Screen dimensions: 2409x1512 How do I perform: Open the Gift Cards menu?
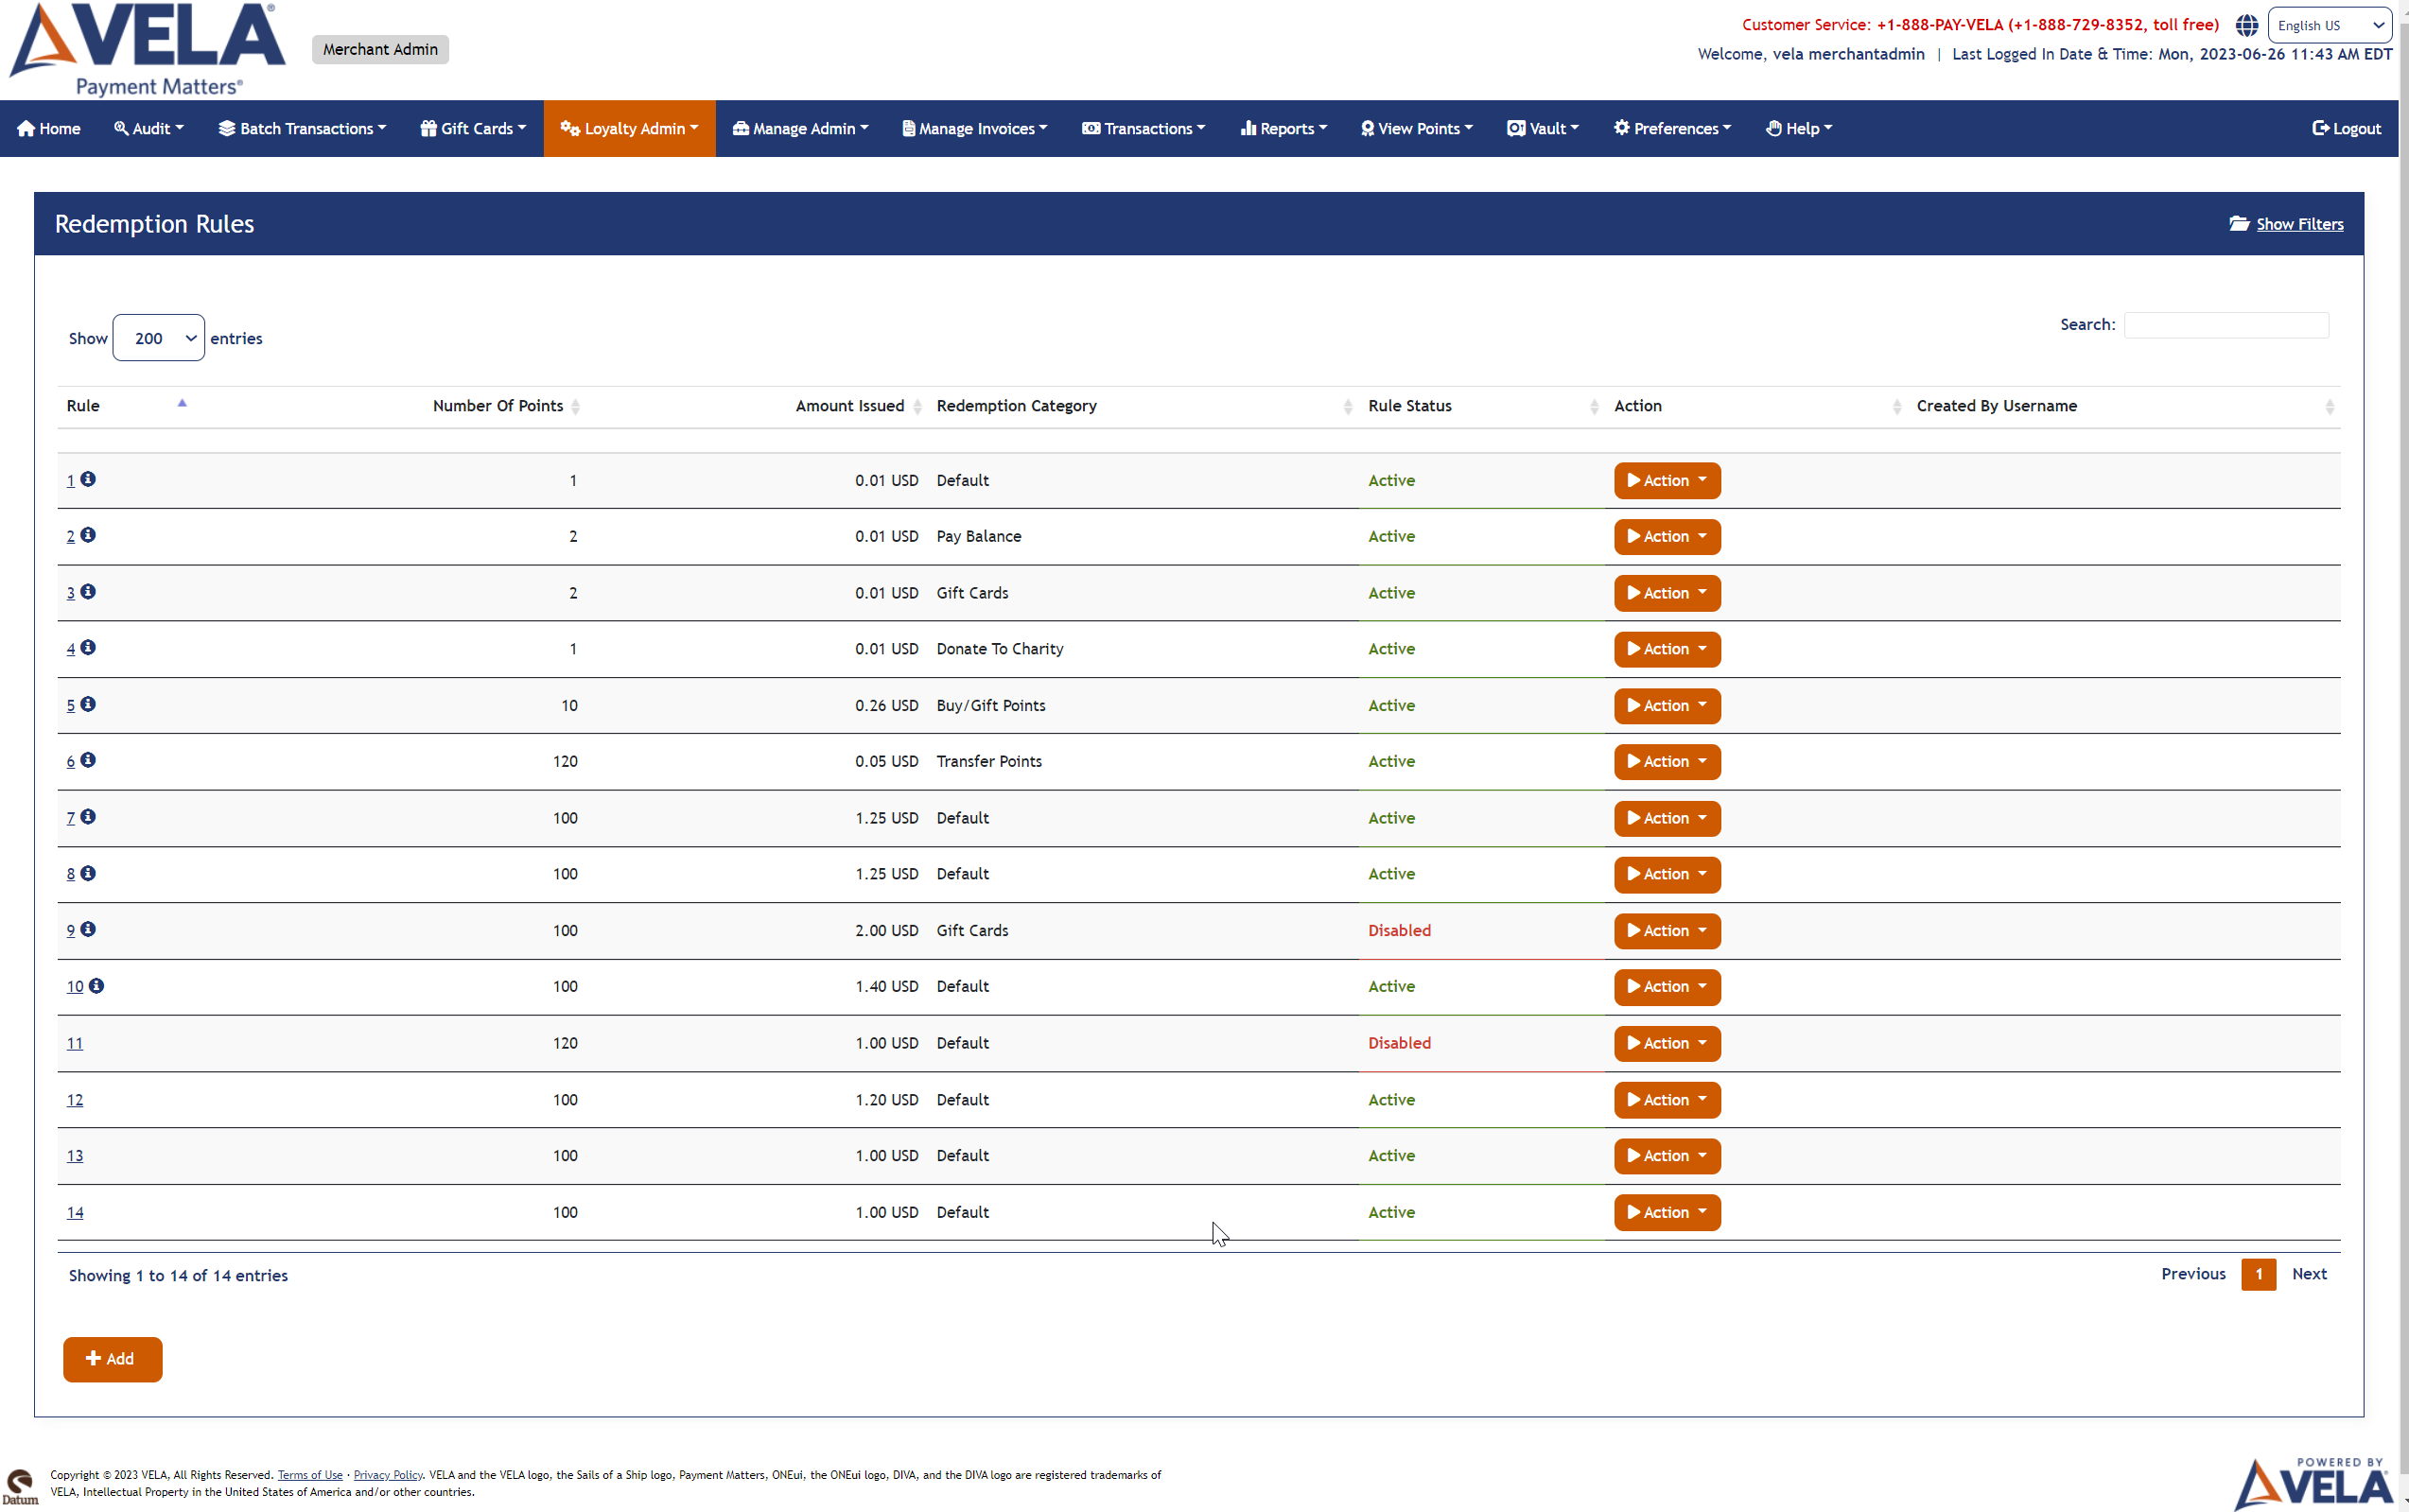pyautogui.click(x=473, y=128)
